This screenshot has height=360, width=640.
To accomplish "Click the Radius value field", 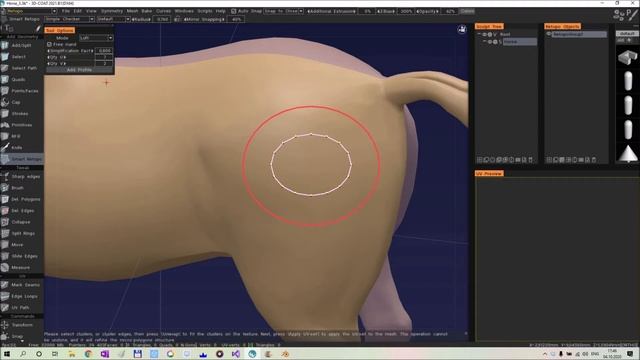I will coord(162,19).
